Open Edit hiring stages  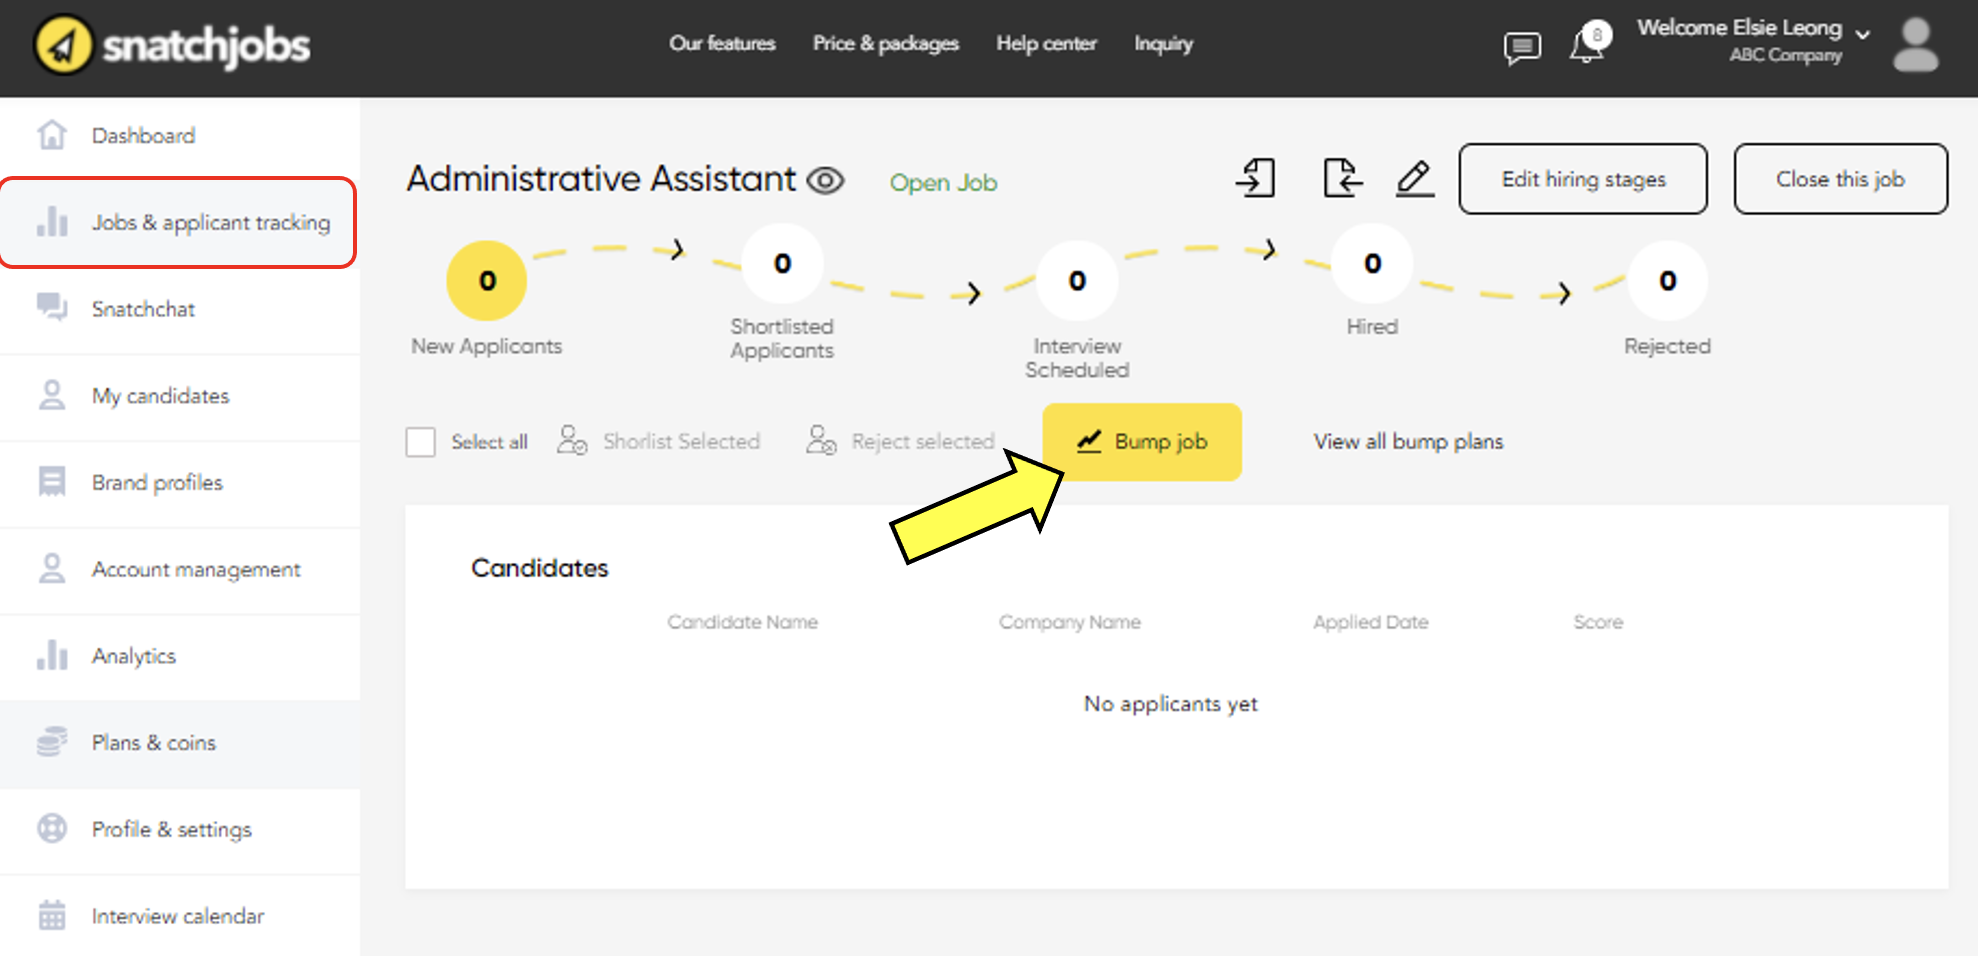1582,179
